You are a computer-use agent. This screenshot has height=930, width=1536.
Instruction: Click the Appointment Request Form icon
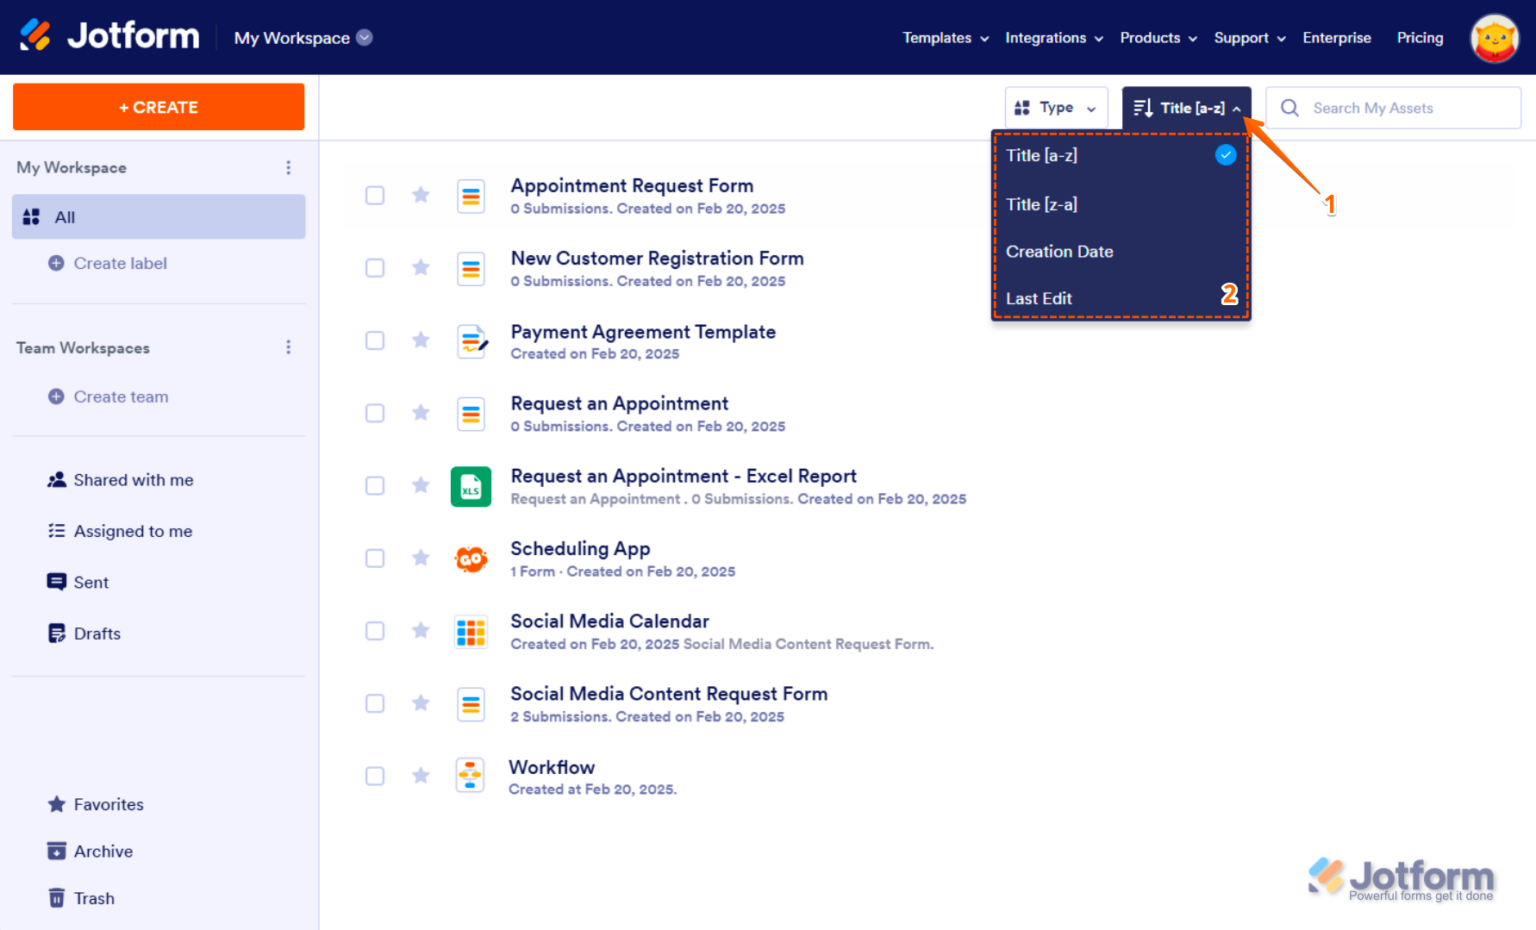pos(470,196)
